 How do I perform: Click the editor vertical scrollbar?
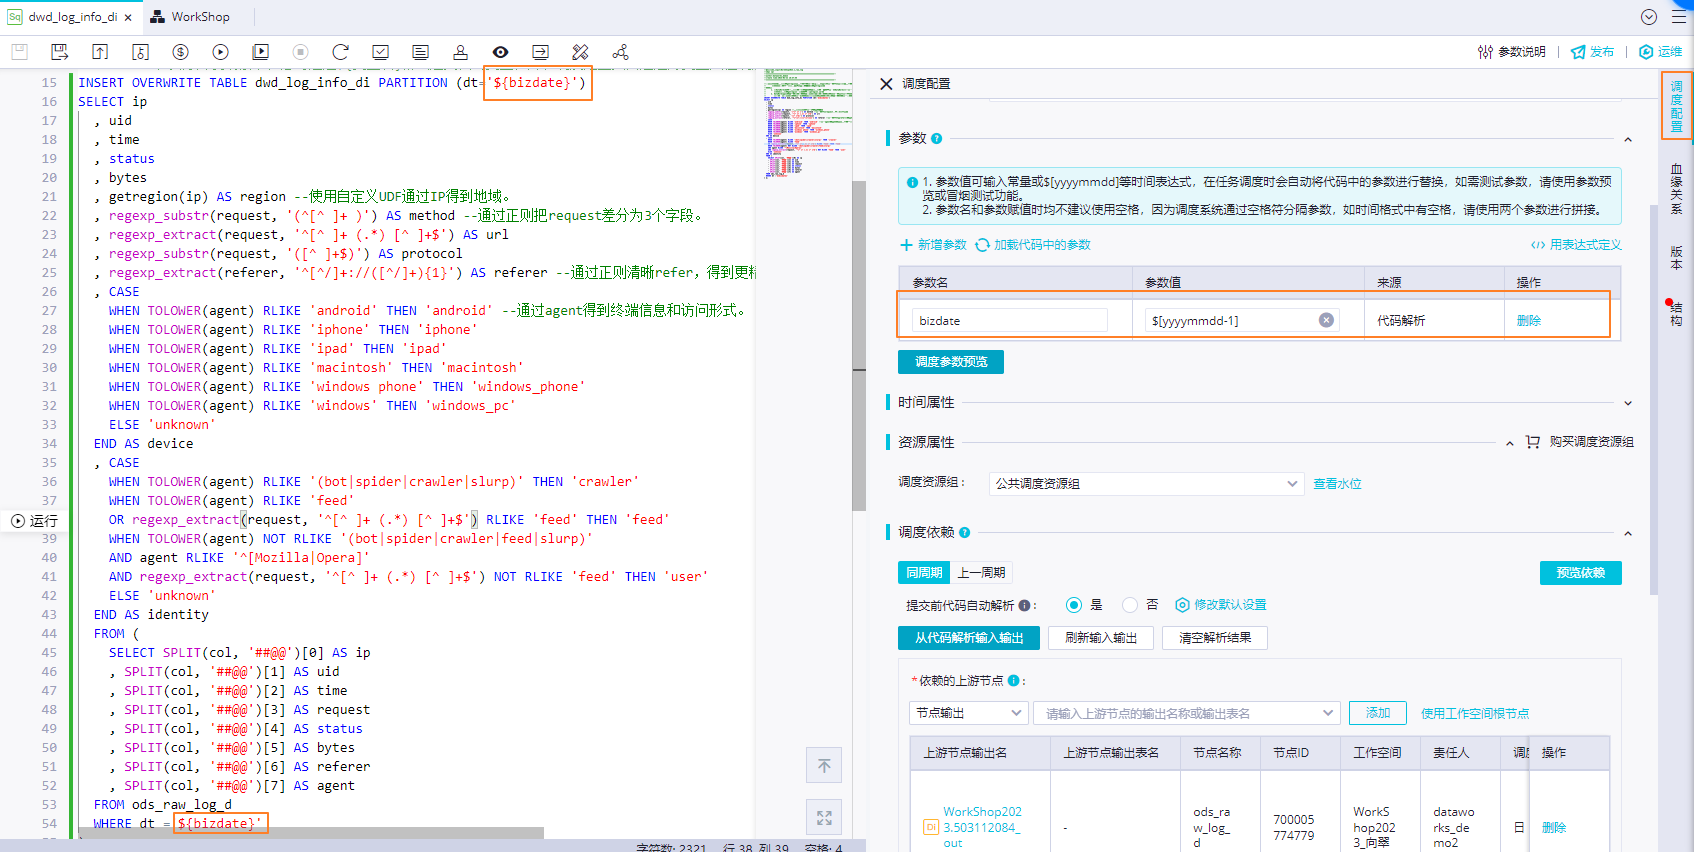pyautogui.click(x=859, y=345)
